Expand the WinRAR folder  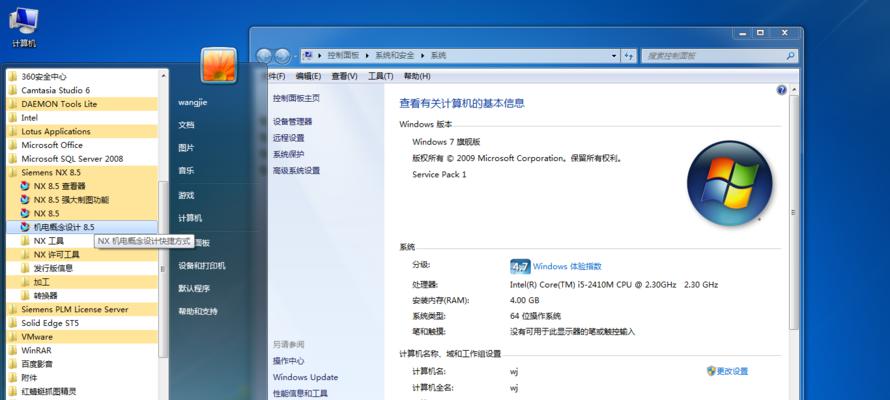82,350
